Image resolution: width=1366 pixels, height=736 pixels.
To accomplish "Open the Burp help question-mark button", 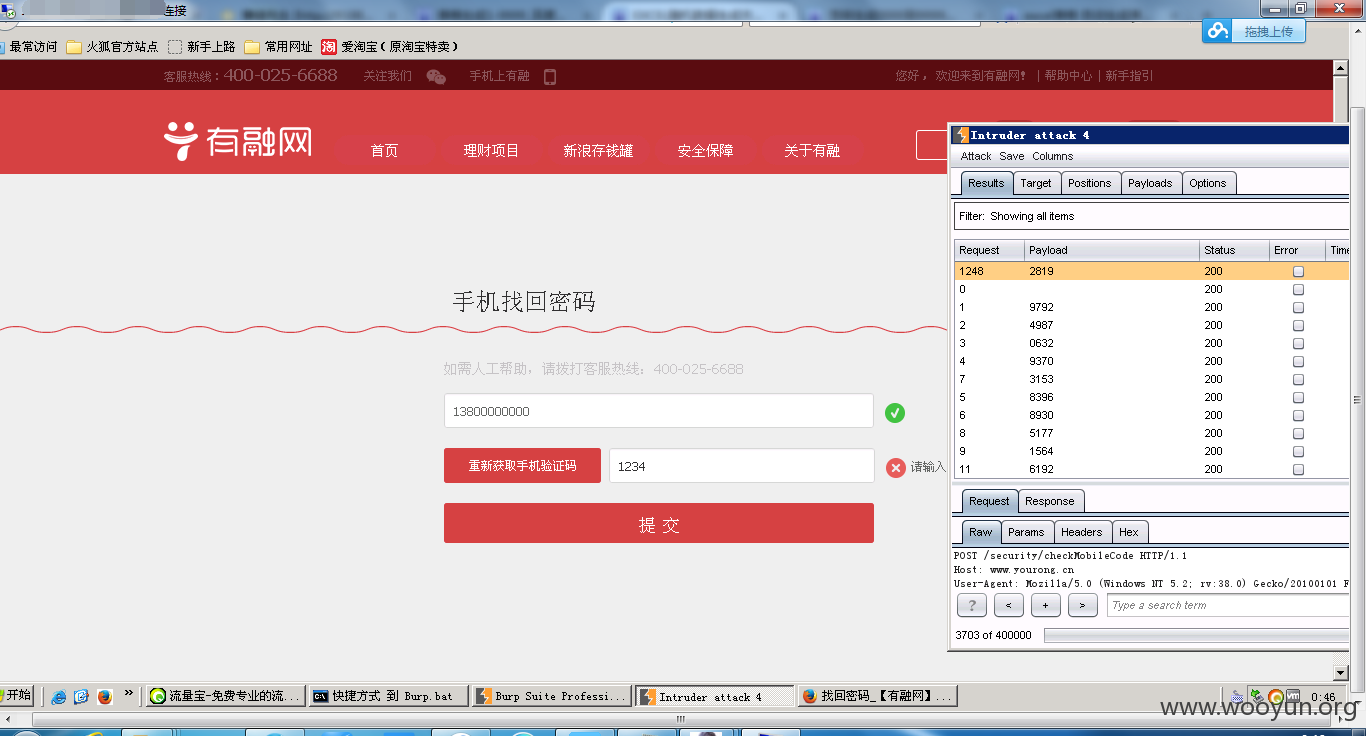I will [x=972, y=605].
